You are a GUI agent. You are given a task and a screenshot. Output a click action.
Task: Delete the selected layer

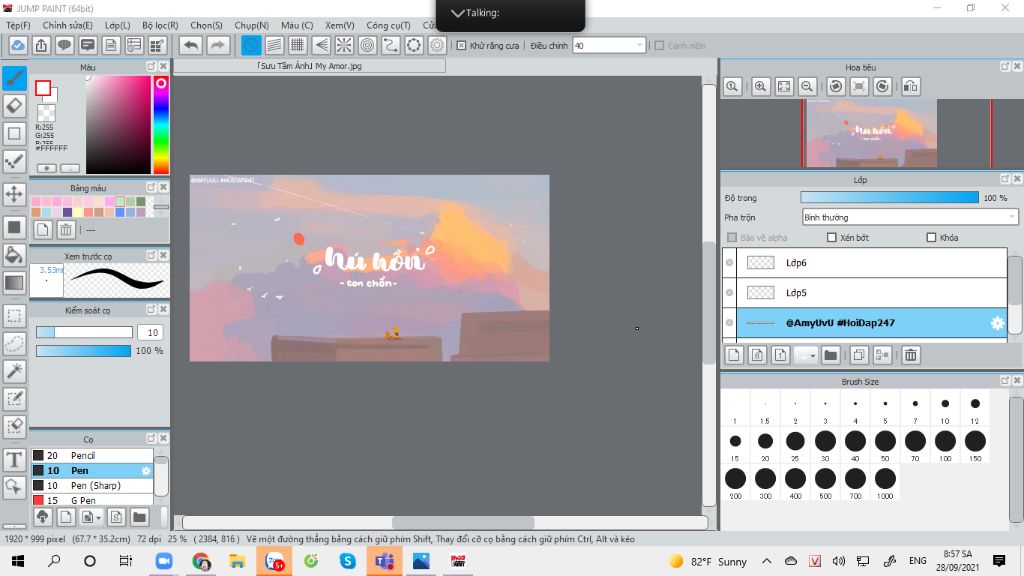pos(910,355)
